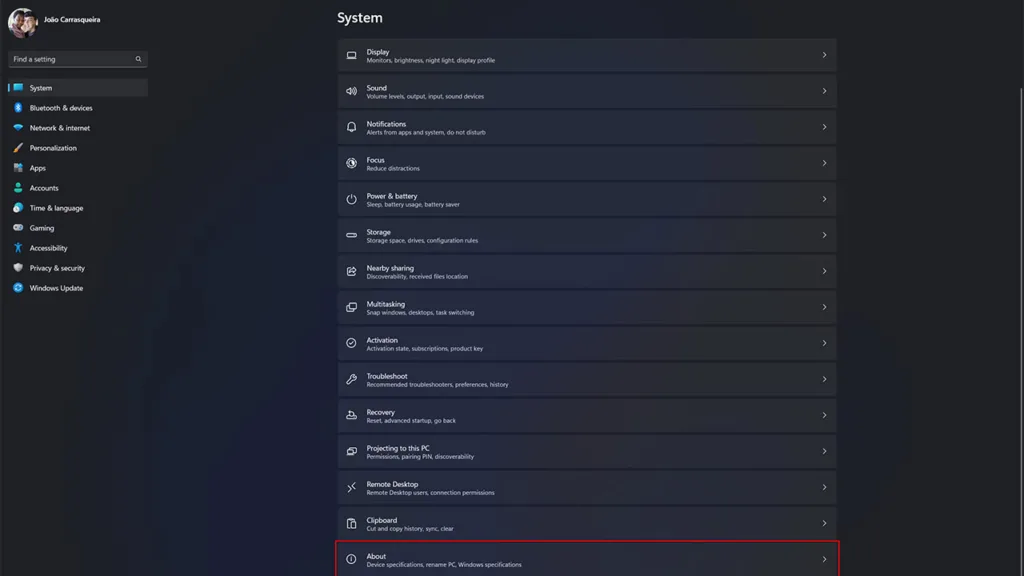
Task: Open the Clipboard settings label
Action: tap(381, 520)
